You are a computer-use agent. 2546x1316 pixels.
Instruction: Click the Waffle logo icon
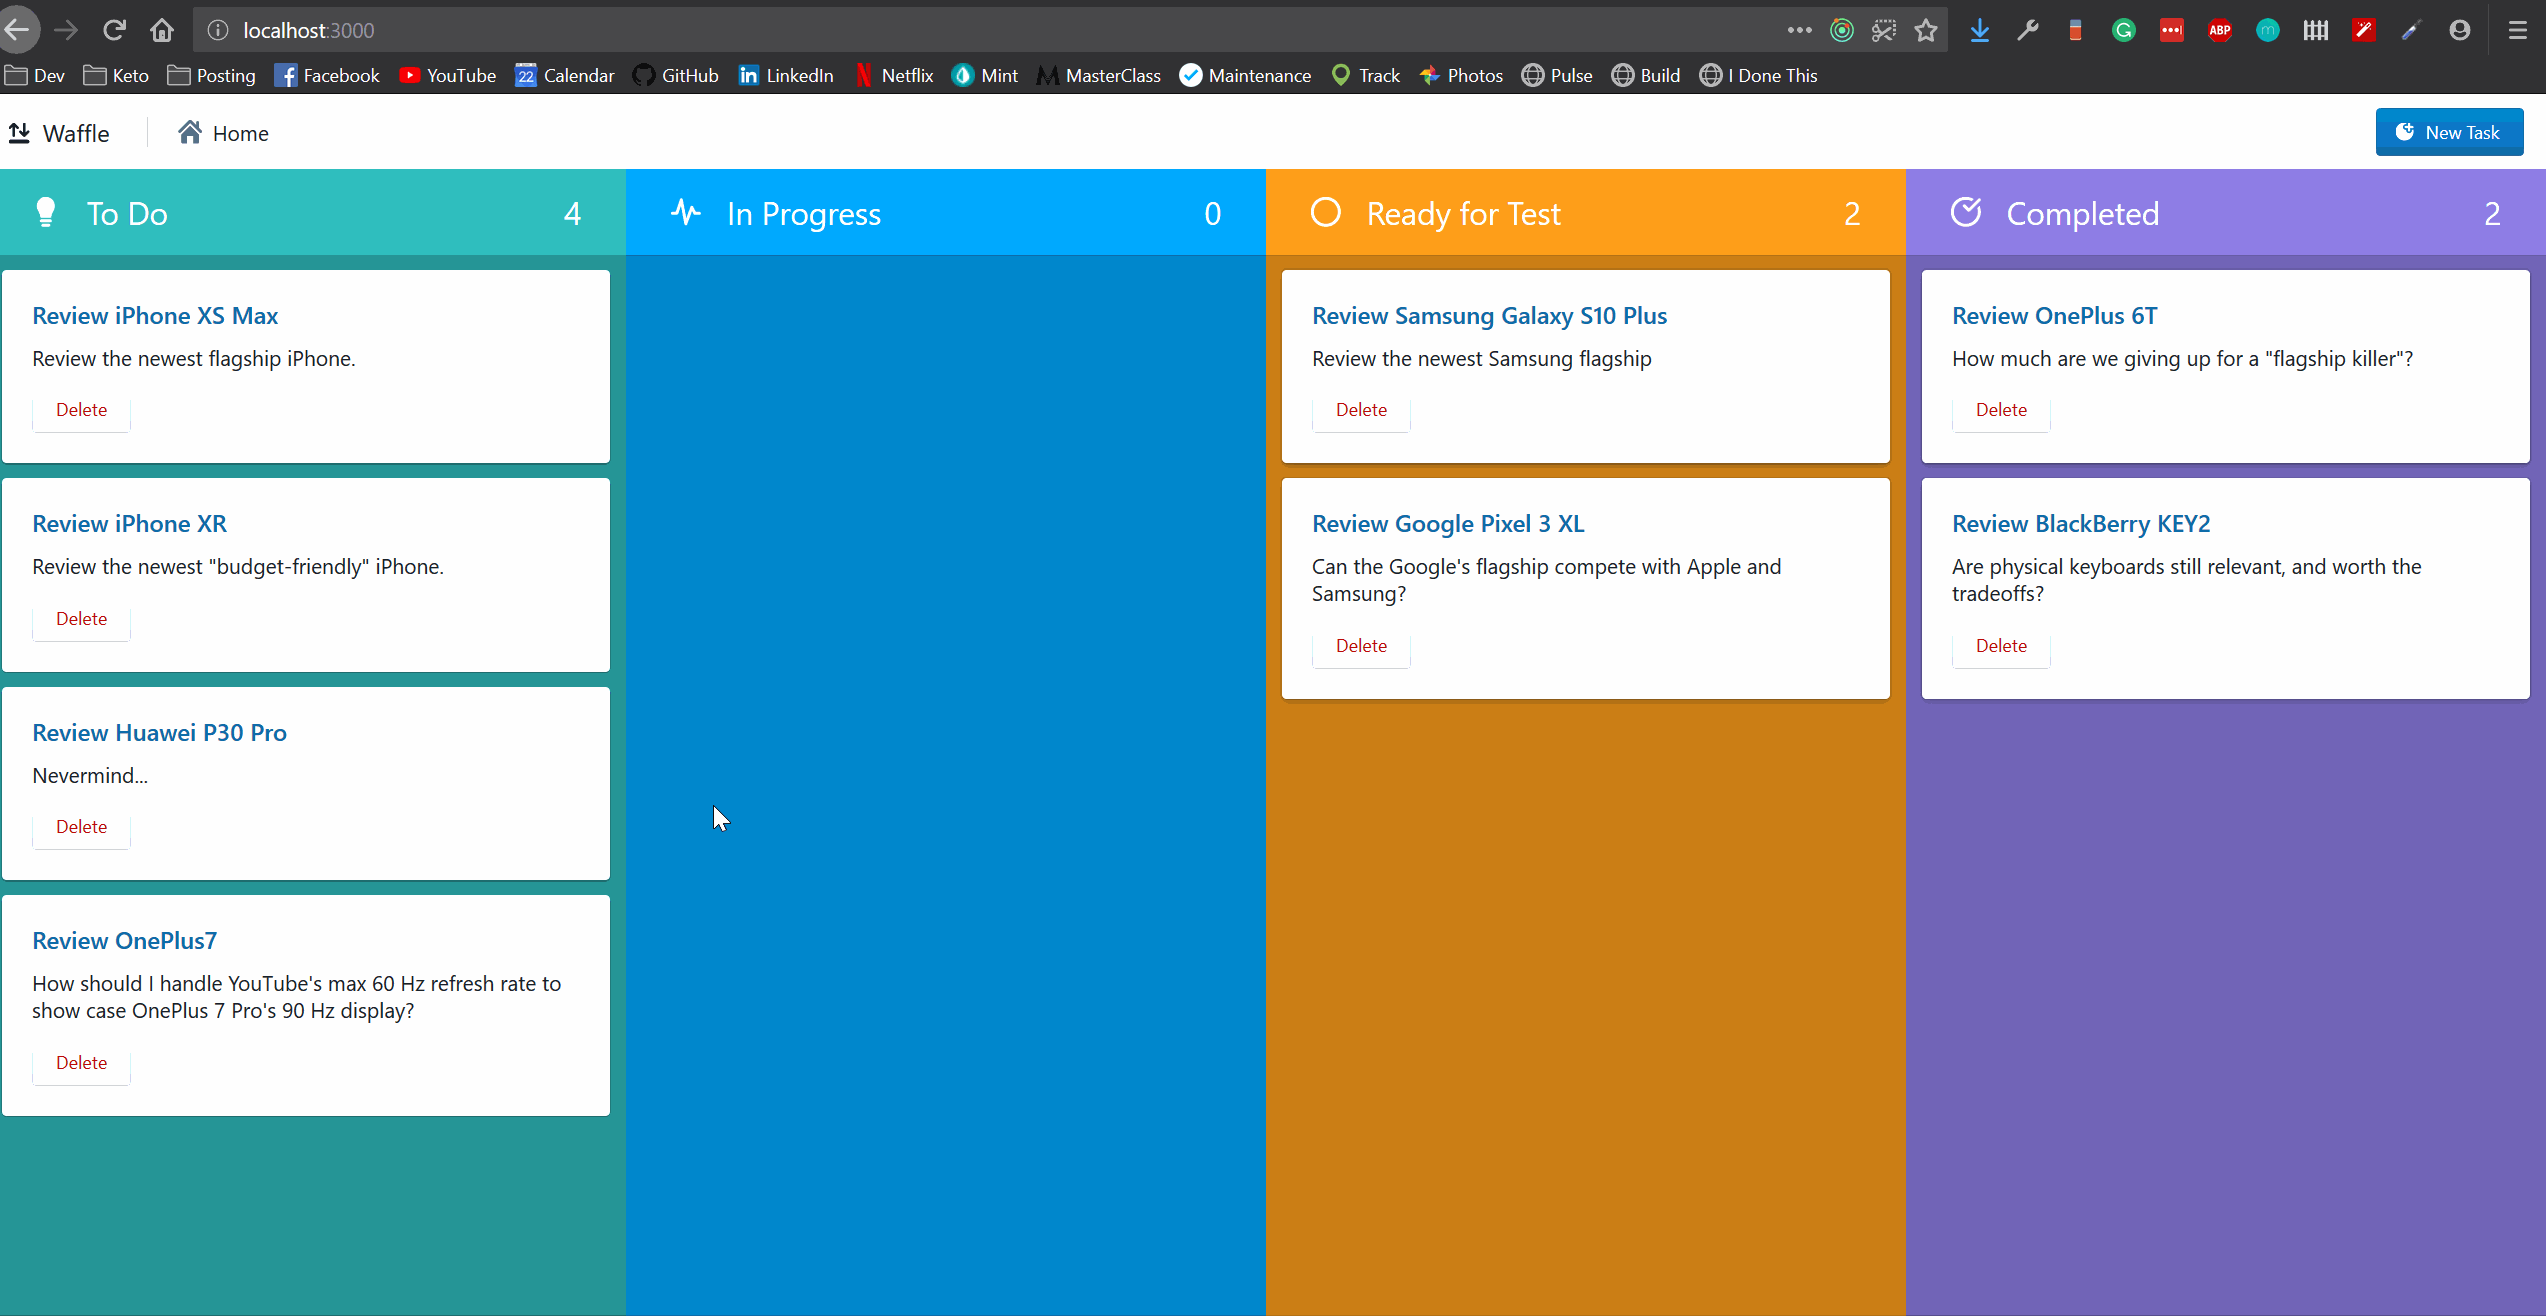tap(19, 133)
